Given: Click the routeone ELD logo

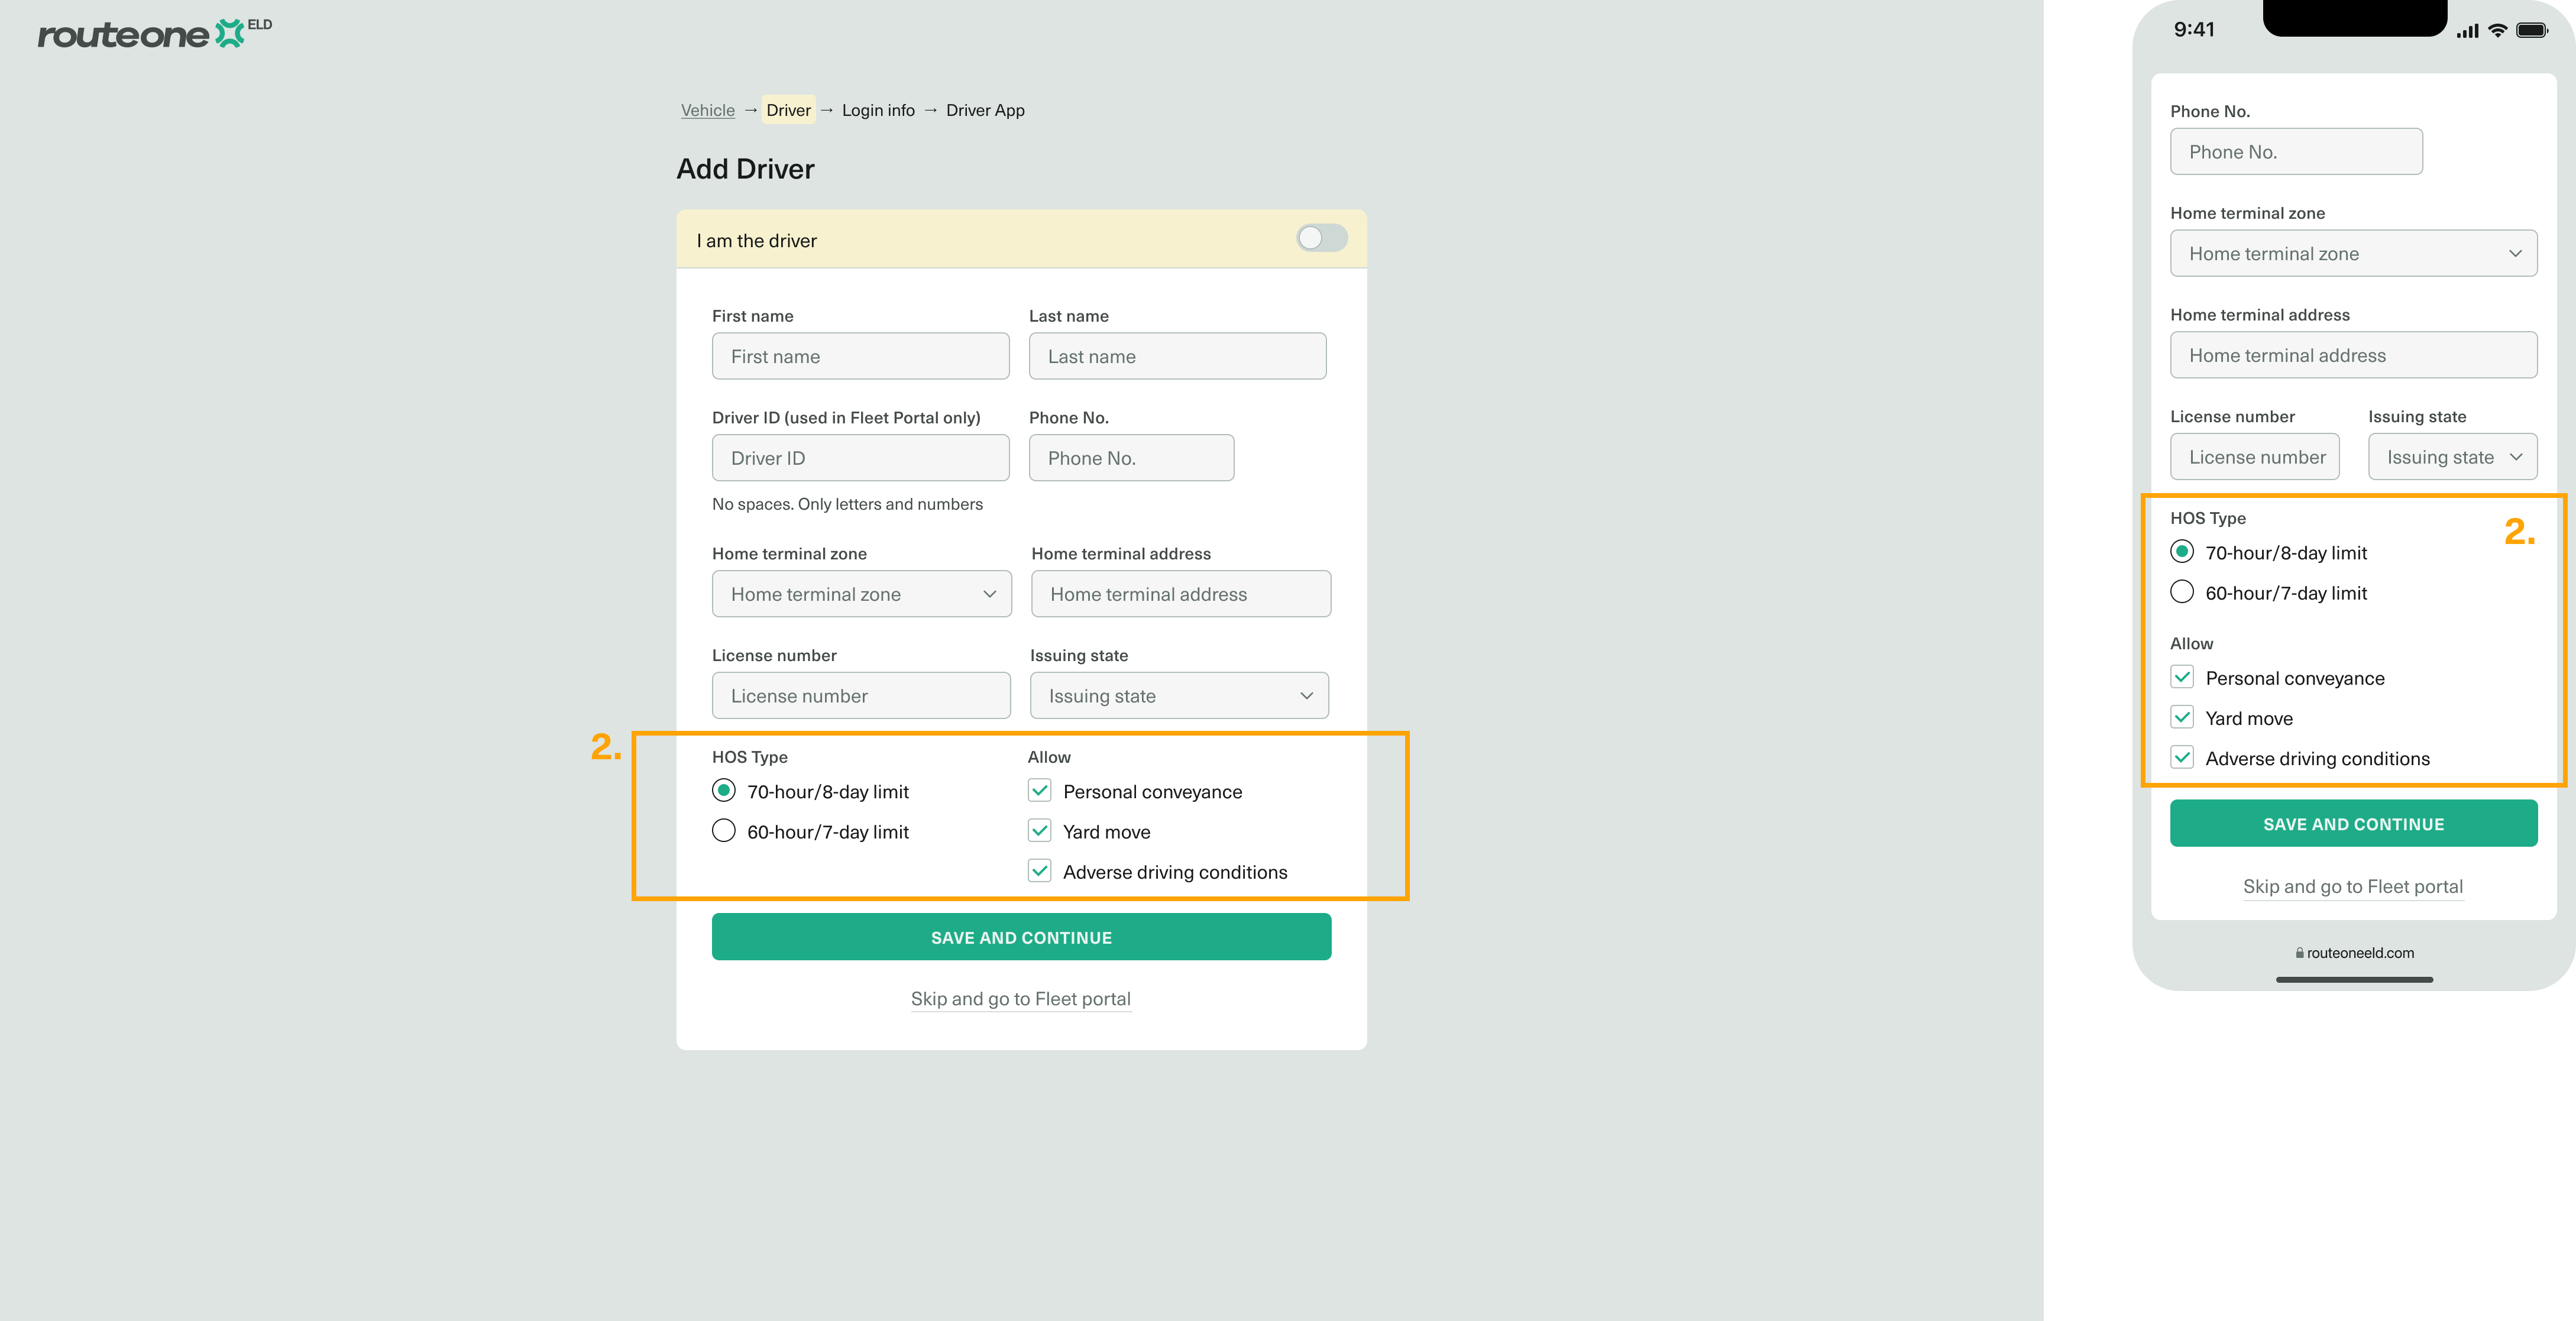Looking at the screenshot, I should (155, 33).
